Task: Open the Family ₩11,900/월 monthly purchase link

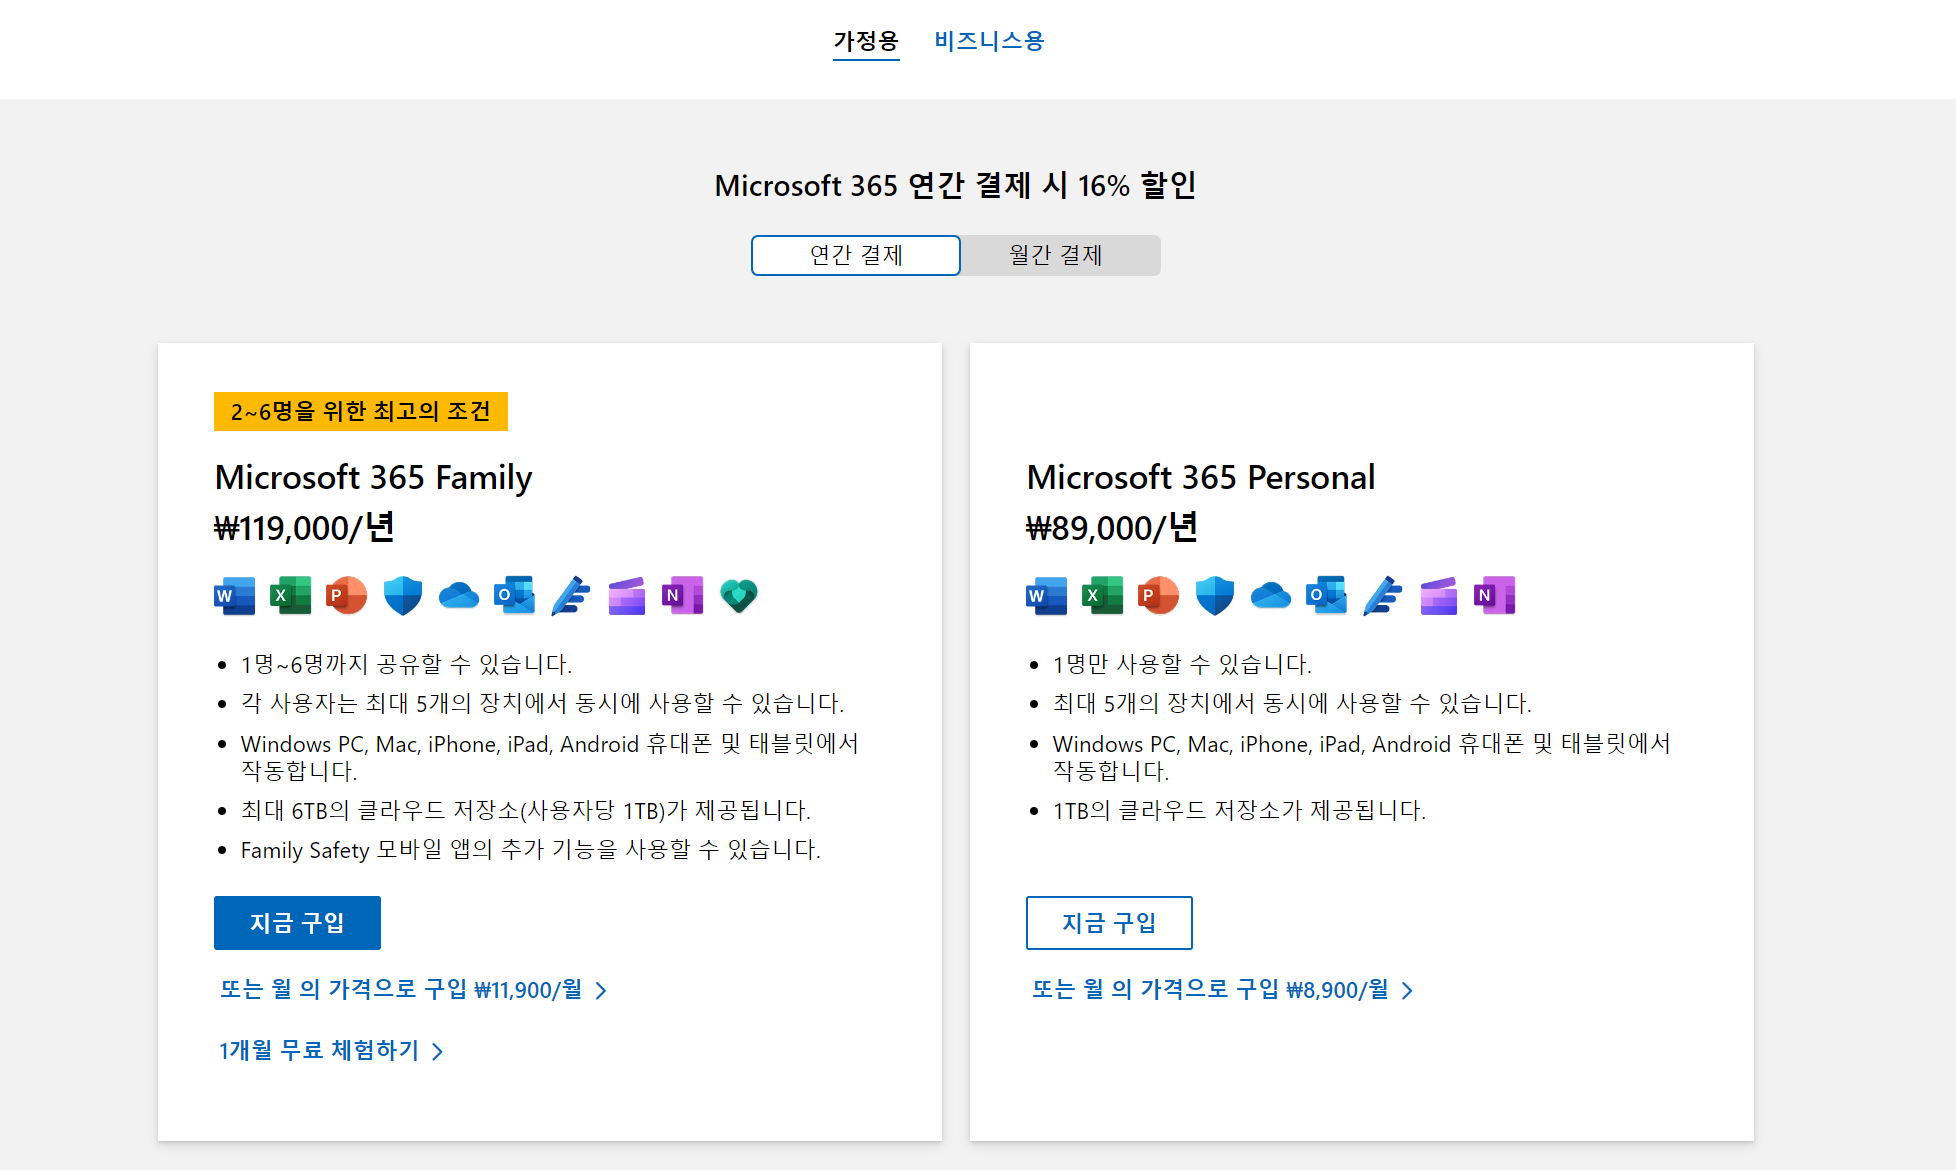Action: tap(413, 990)
